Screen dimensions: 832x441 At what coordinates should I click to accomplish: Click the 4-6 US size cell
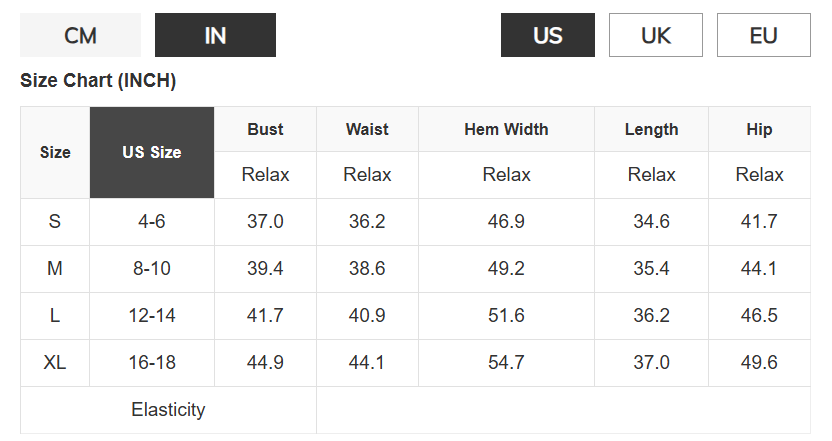pos(152,221)
